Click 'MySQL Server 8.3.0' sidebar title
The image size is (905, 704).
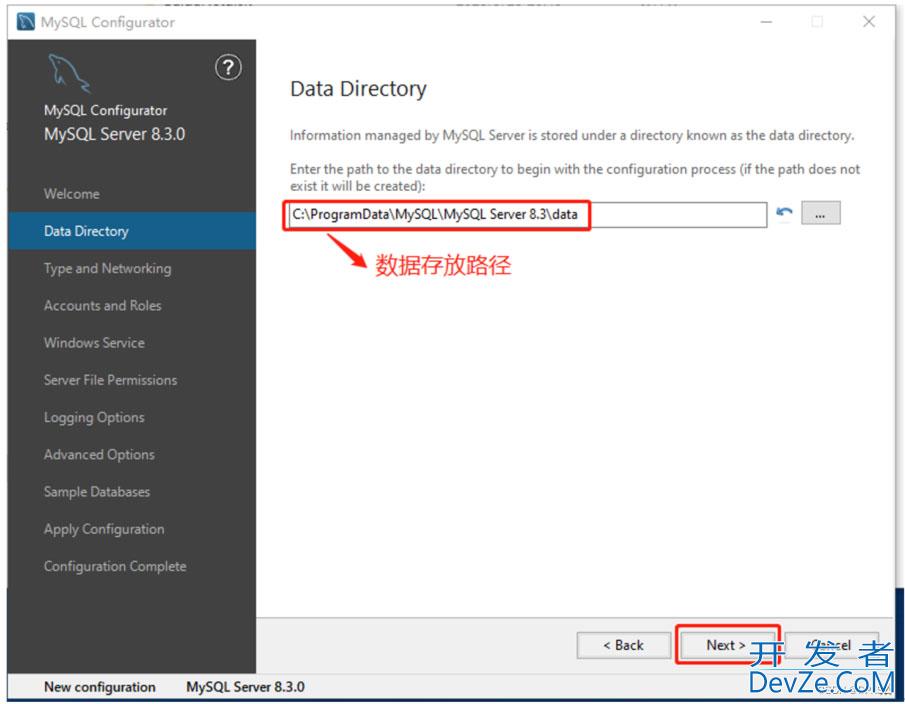tap(114, 134)
